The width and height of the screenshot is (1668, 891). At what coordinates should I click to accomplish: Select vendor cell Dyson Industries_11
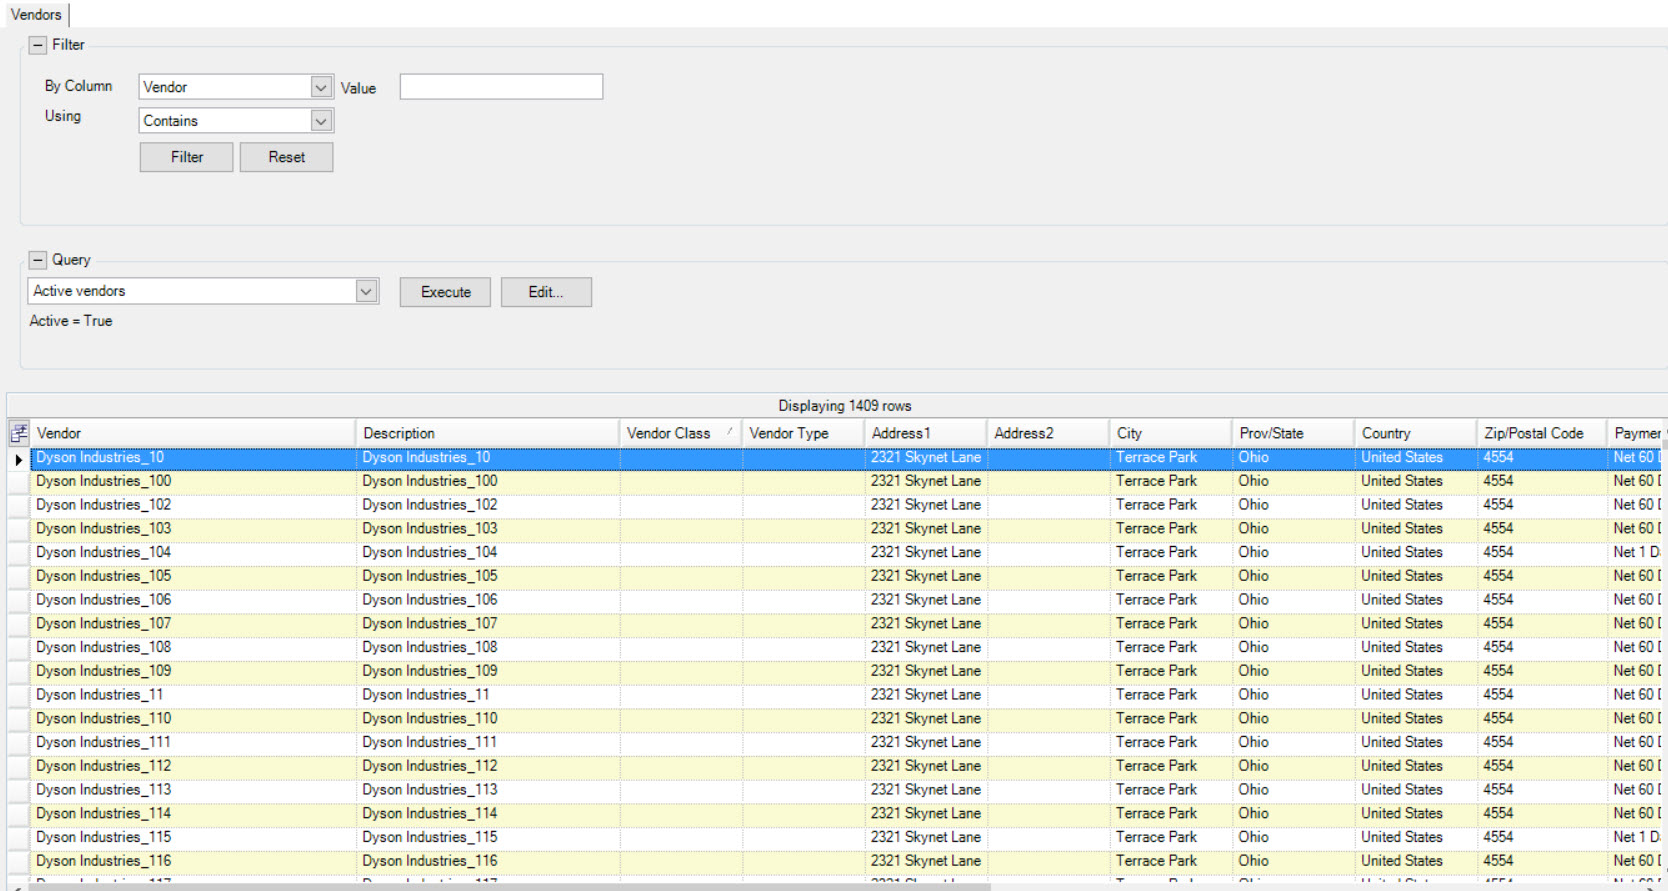click(193, 695)
